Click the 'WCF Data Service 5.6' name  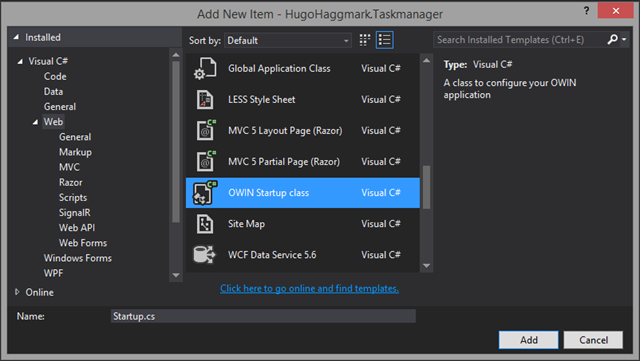(x=272, y=255)
